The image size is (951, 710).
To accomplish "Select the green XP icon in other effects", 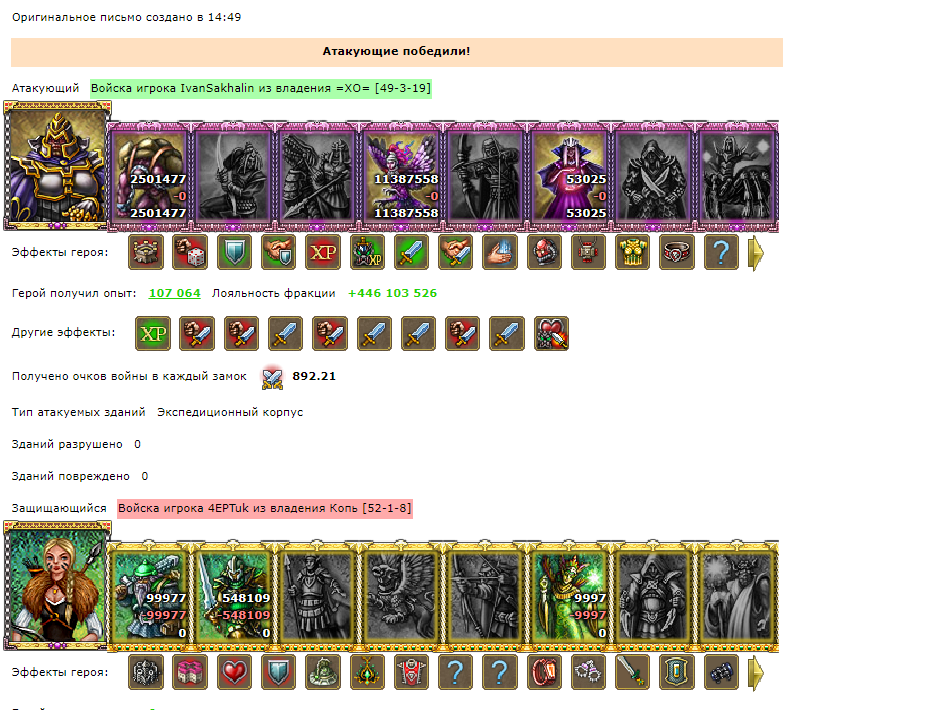I will (x=153, y=333).
